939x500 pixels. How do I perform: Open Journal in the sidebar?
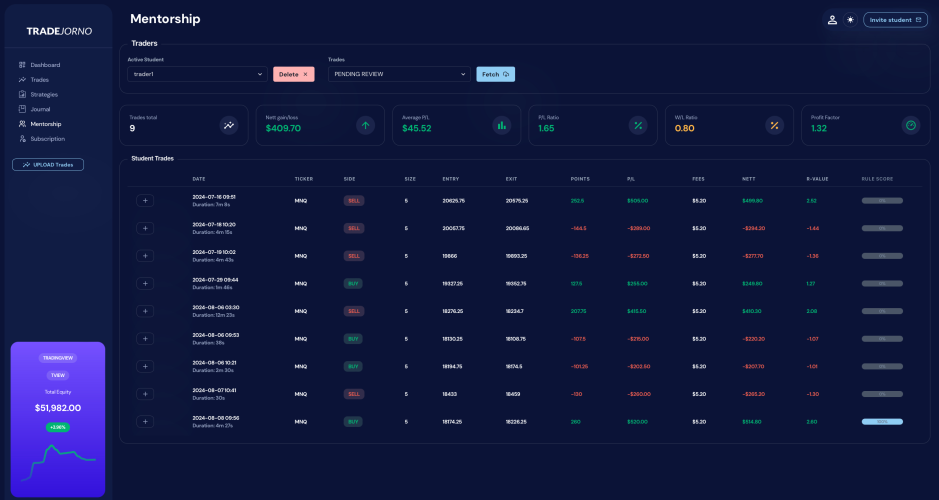pyautogui.click(x=40, y=109)
